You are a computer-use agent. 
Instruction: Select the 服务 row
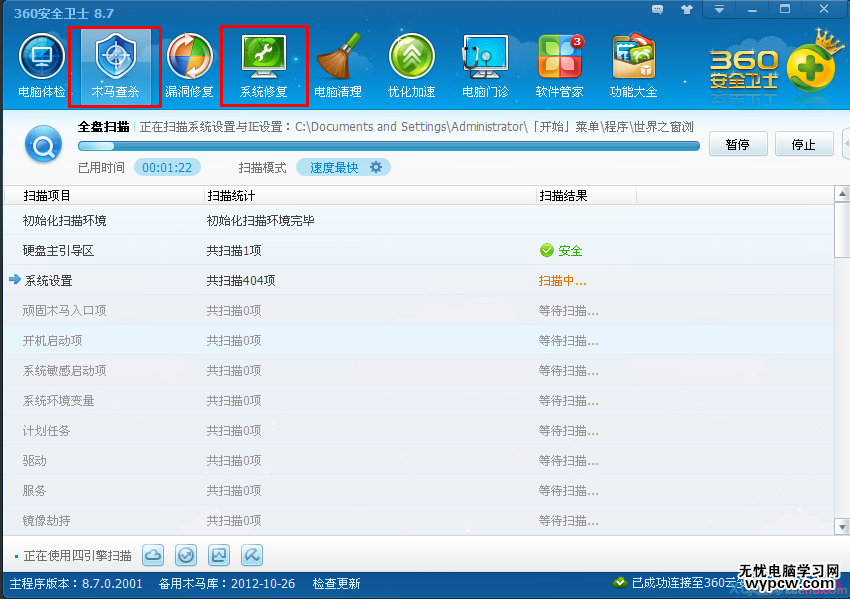click(418, 491)
